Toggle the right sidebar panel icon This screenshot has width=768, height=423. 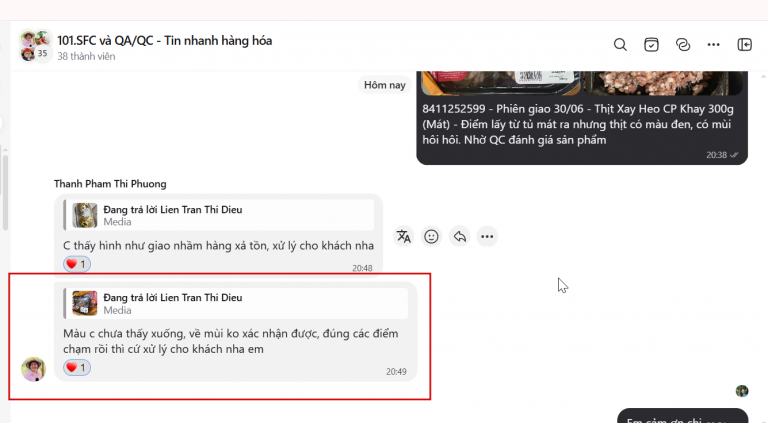(x=744, y=45)
